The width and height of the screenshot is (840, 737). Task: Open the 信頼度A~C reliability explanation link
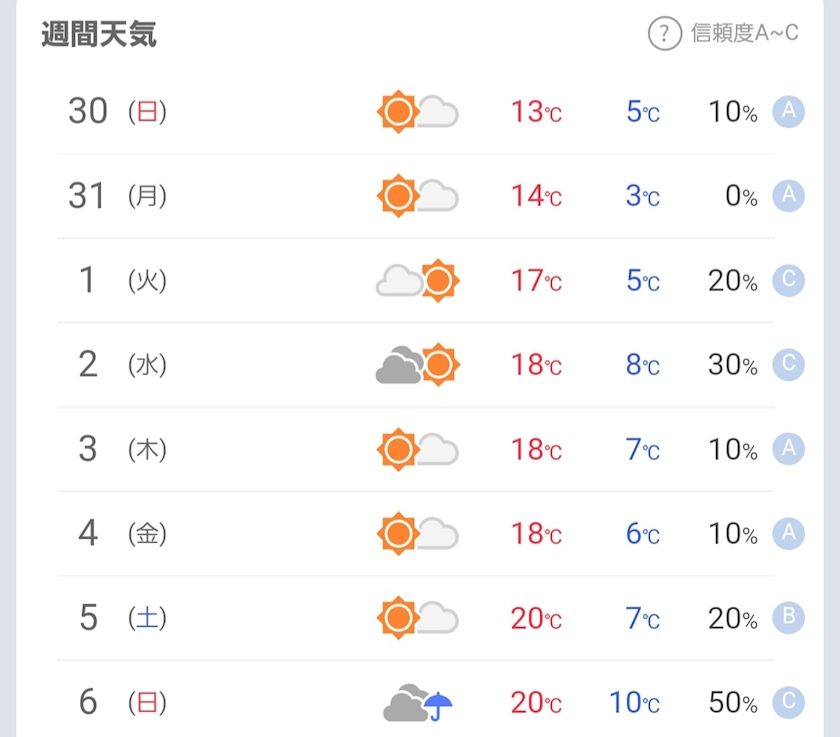coord(744,33)
